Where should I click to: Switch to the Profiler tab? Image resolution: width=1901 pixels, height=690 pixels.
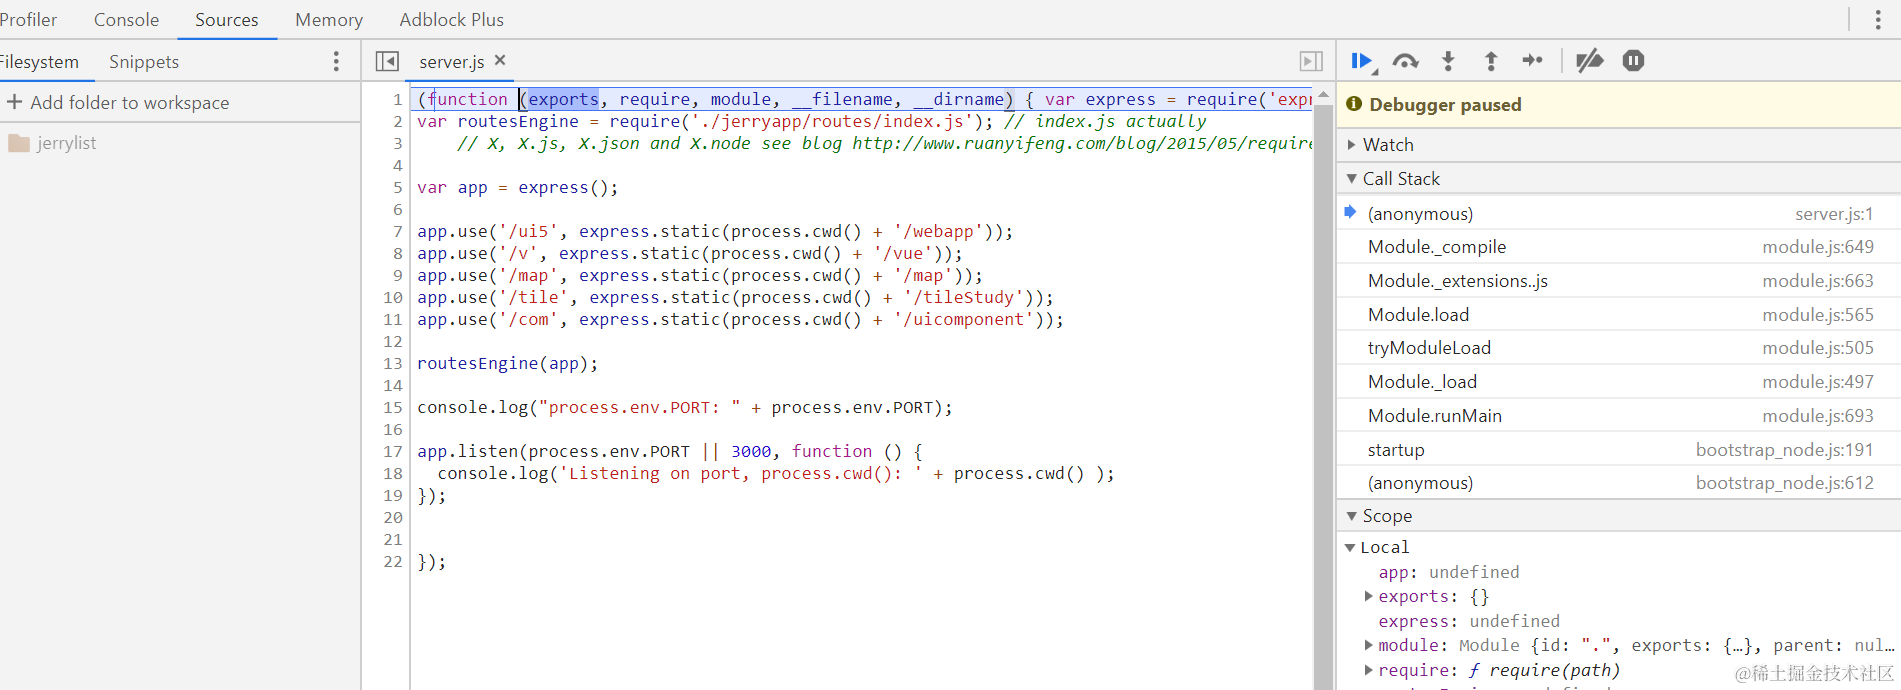[x=28, y=20]
